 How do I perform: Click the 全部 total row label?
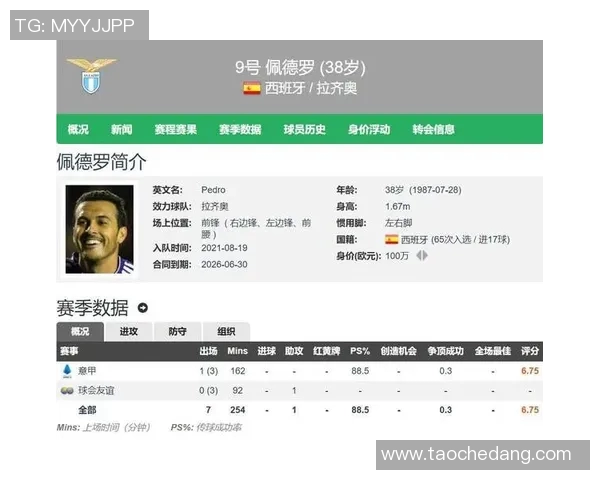(87, 410)
